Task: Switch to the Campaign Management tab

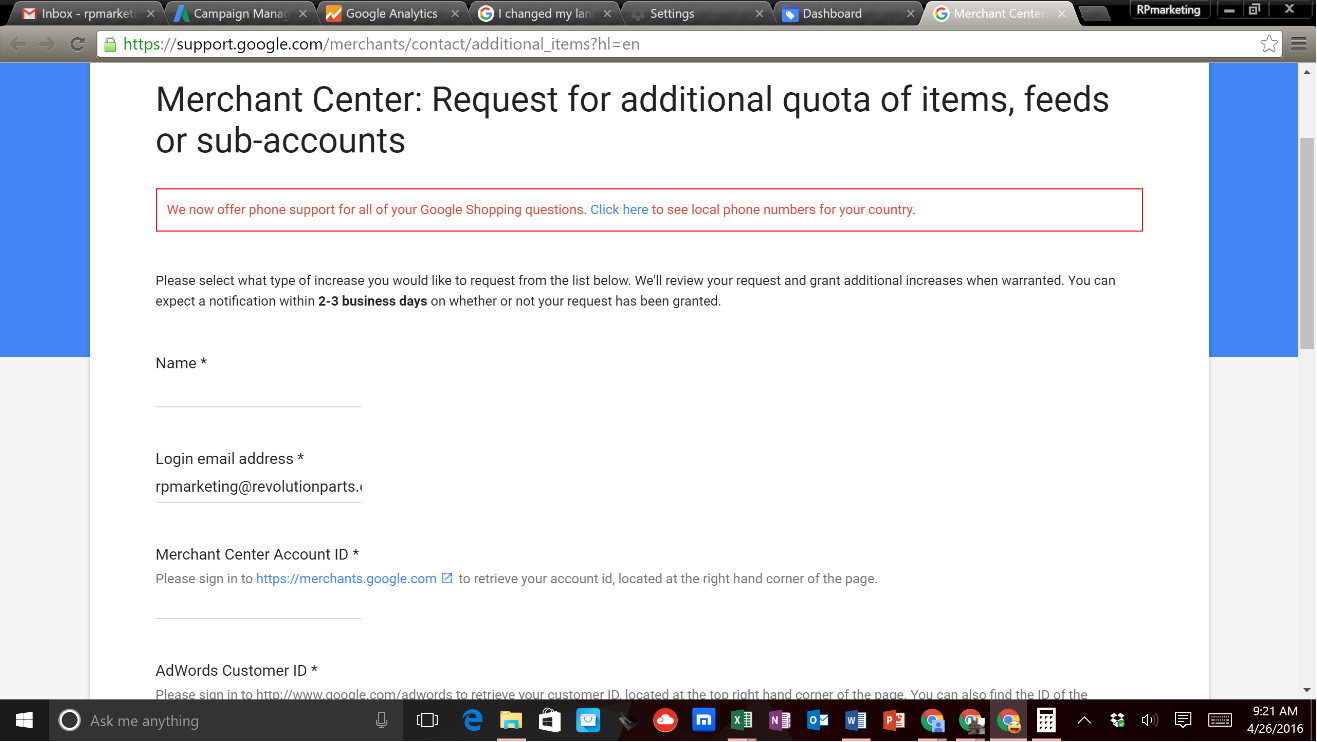Action: 241,14
